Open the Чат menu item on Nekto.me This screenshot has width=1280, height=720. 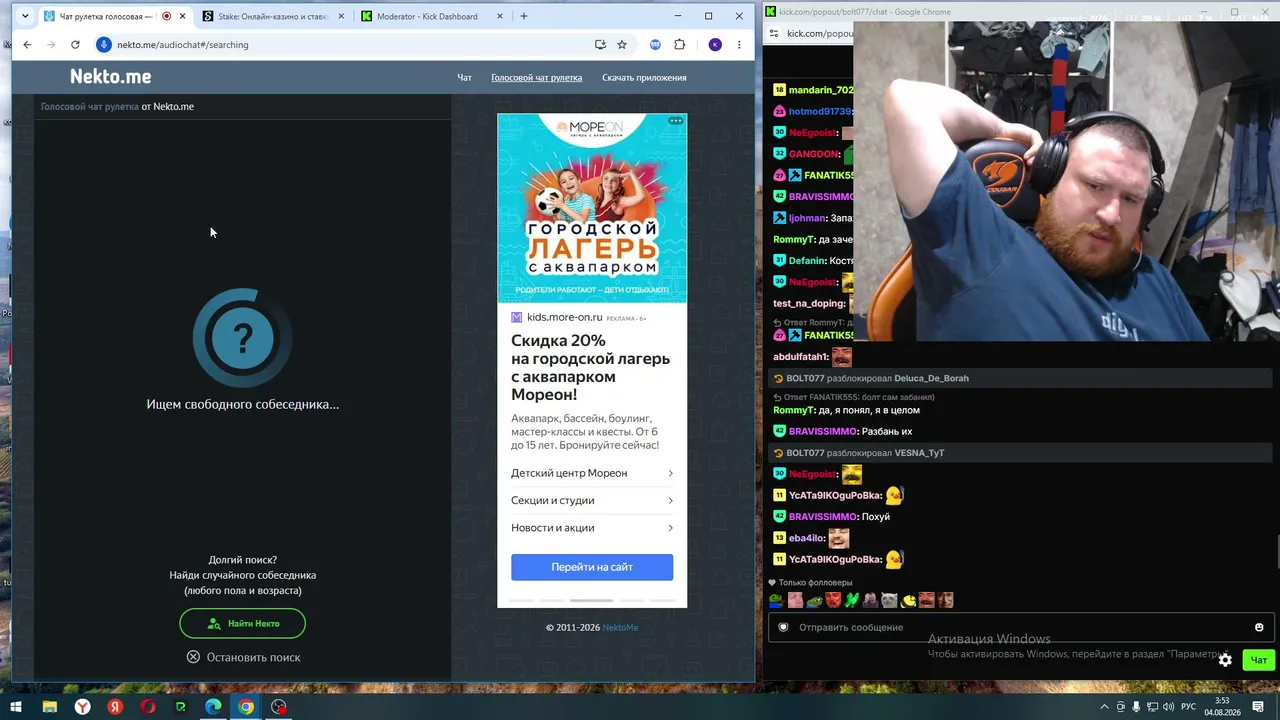tap(465, 77)
